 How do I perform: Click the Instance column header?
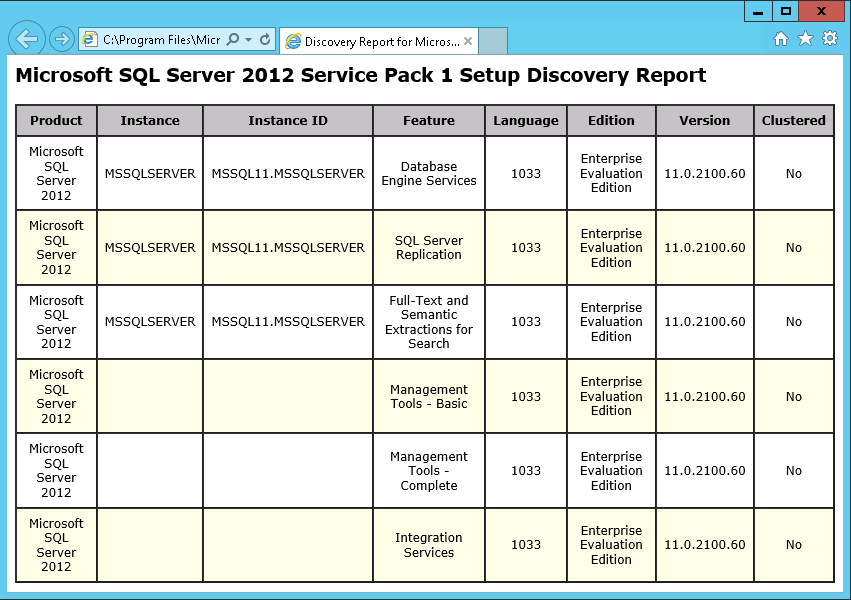click(150, 120)
